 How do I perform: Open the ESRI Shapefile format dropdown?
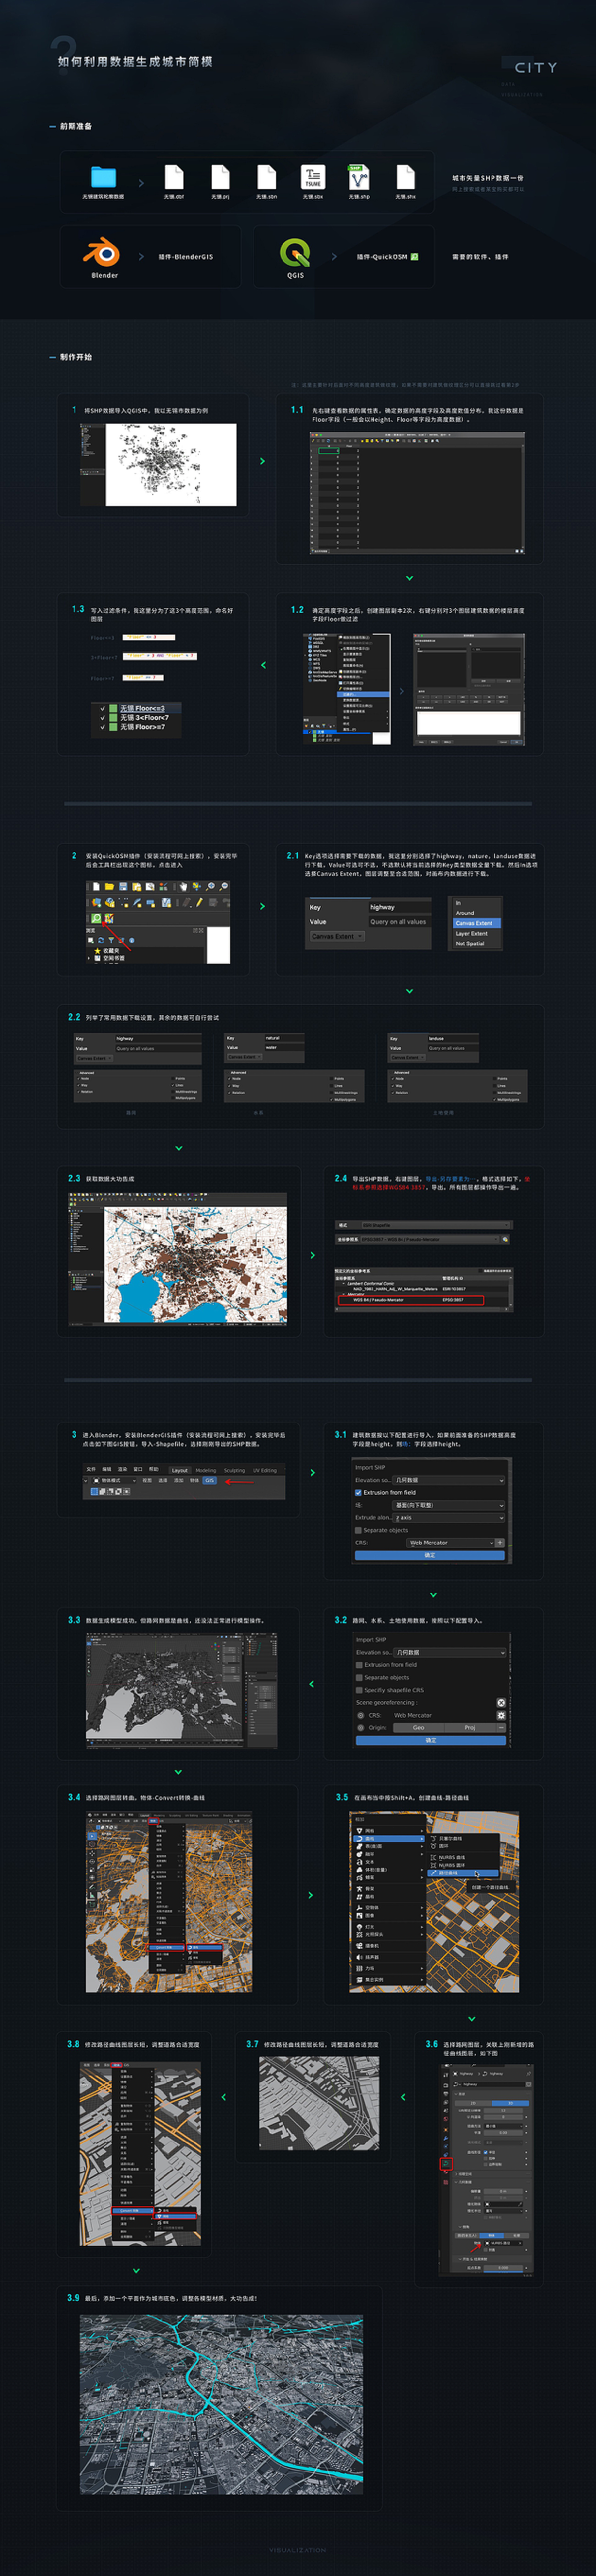(435, 1224)
